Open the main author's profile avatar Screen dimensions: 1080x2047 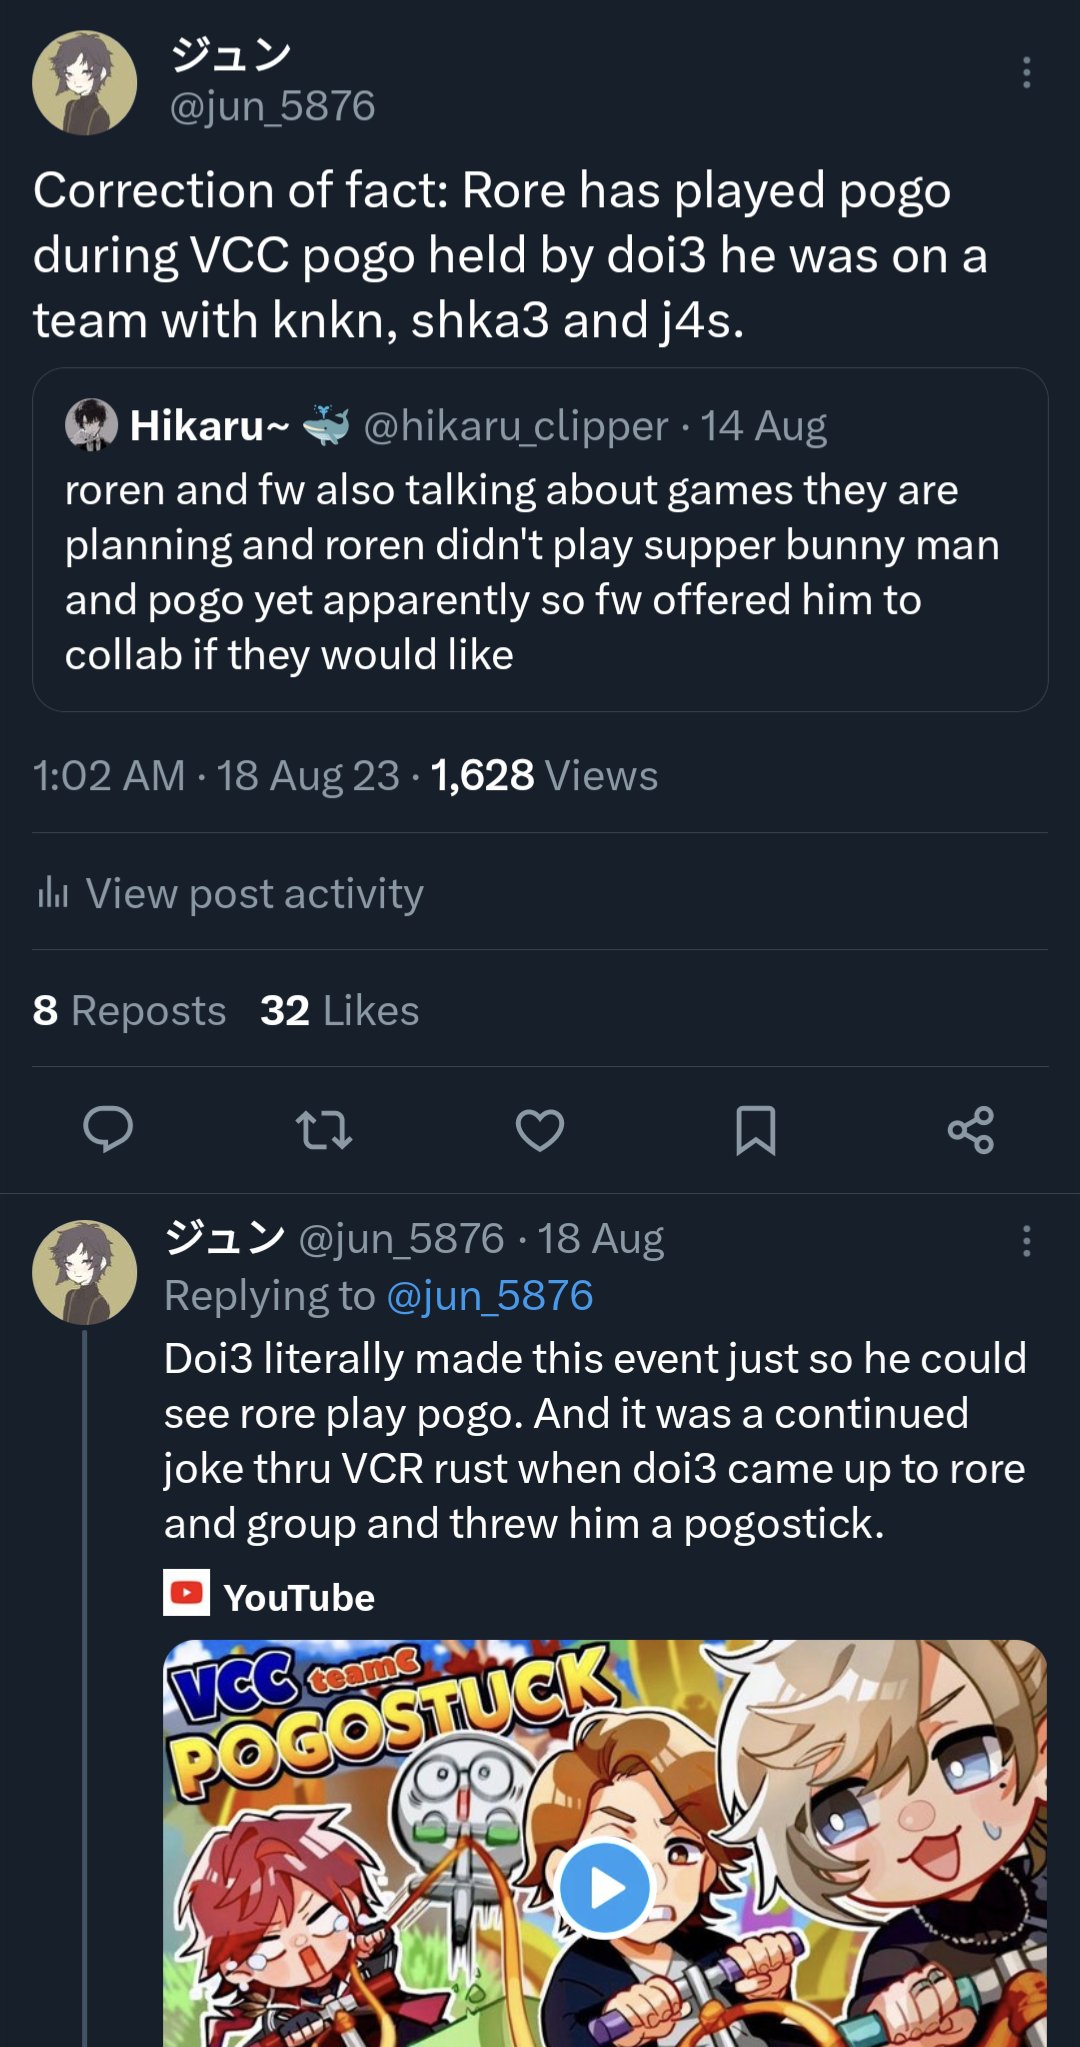click(x=85, y=83)
